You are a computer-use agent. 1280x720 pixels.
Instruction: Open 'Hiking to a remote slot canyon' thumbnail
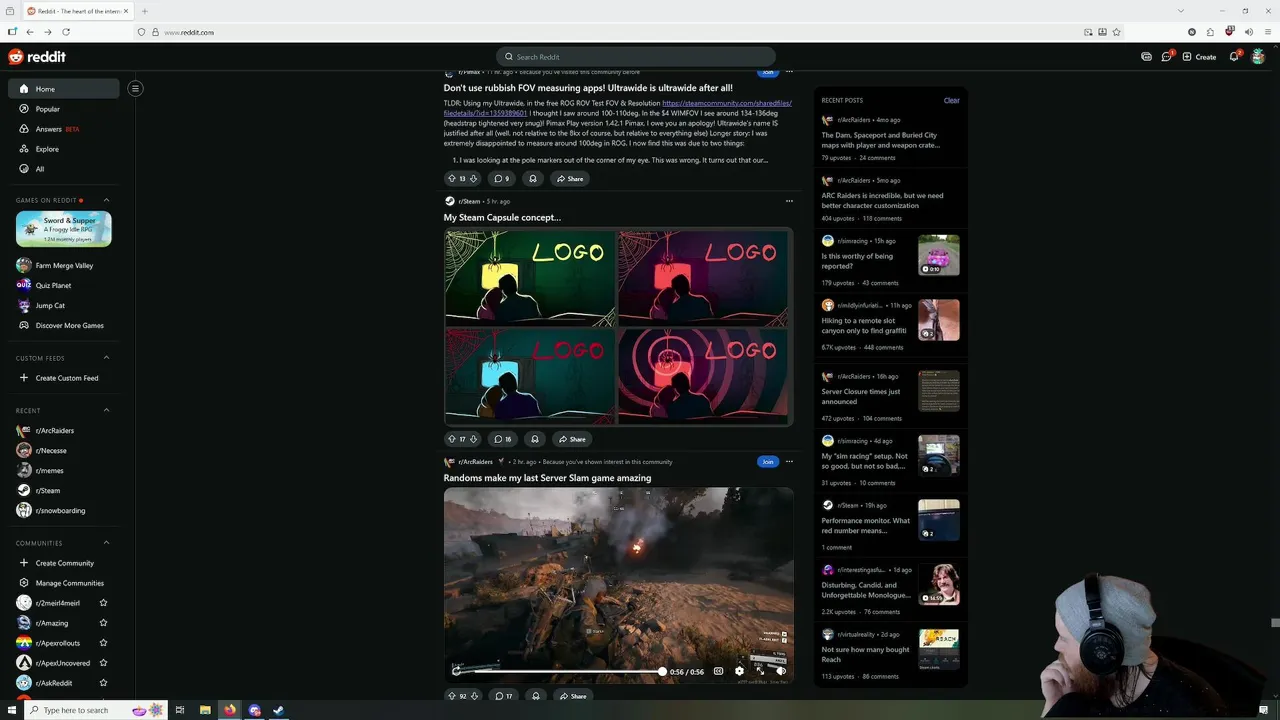click(x=939, y=320)
